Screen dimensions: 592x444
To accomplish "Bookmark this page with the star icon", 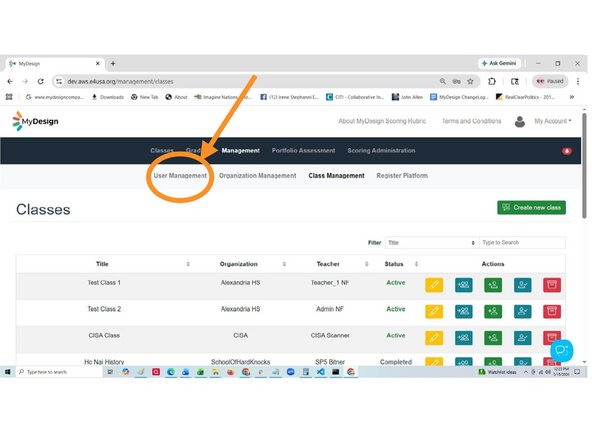I will click(x=470, y=82).
